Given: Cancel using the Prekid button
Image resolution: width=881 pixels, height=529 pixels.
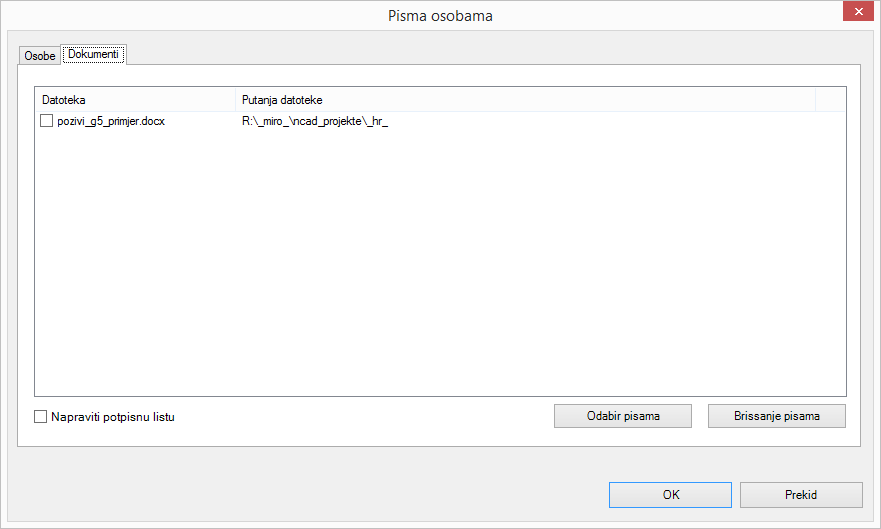Looking at the screenshot, I should [801, 495].
